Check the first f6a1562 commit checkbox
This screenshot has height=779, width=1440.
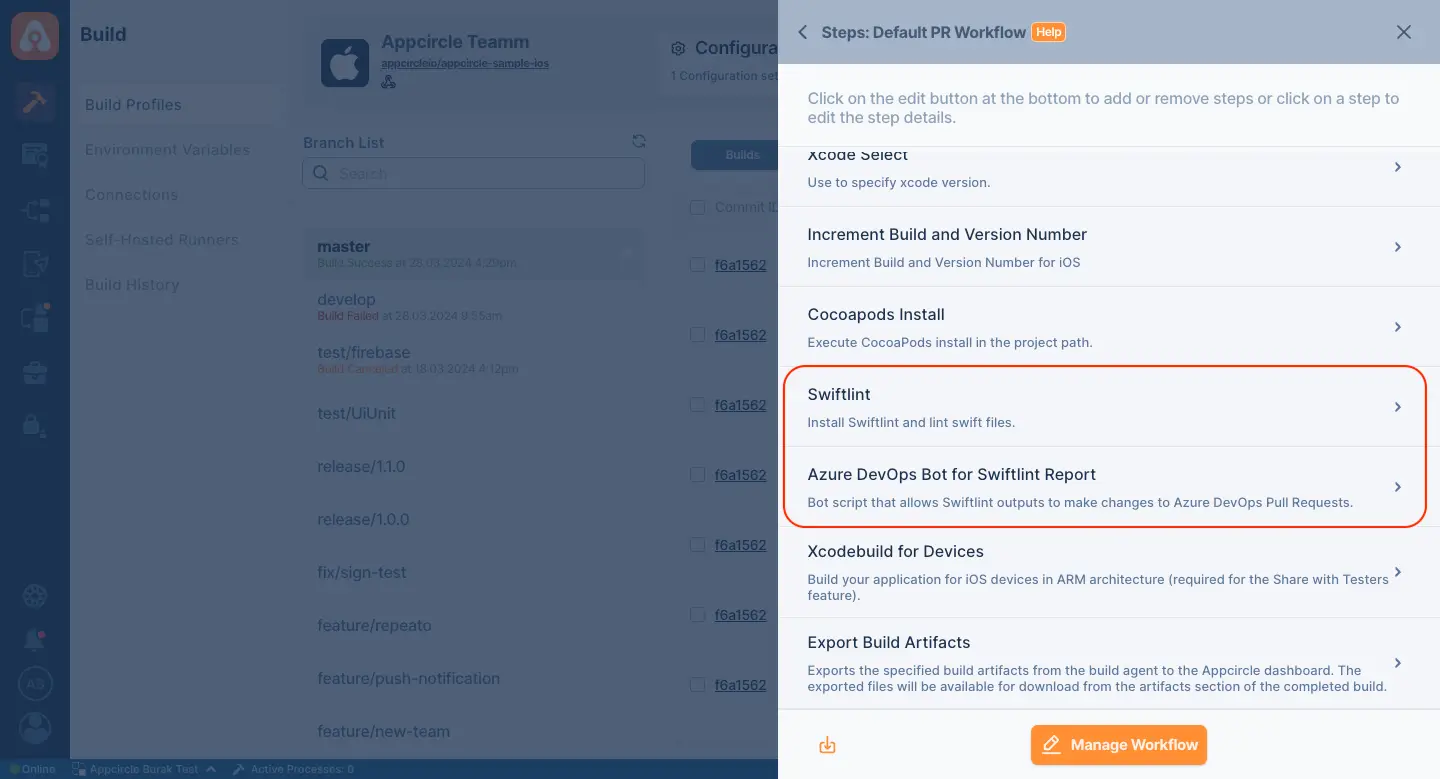pyautogui.click(x=697, y=265)
